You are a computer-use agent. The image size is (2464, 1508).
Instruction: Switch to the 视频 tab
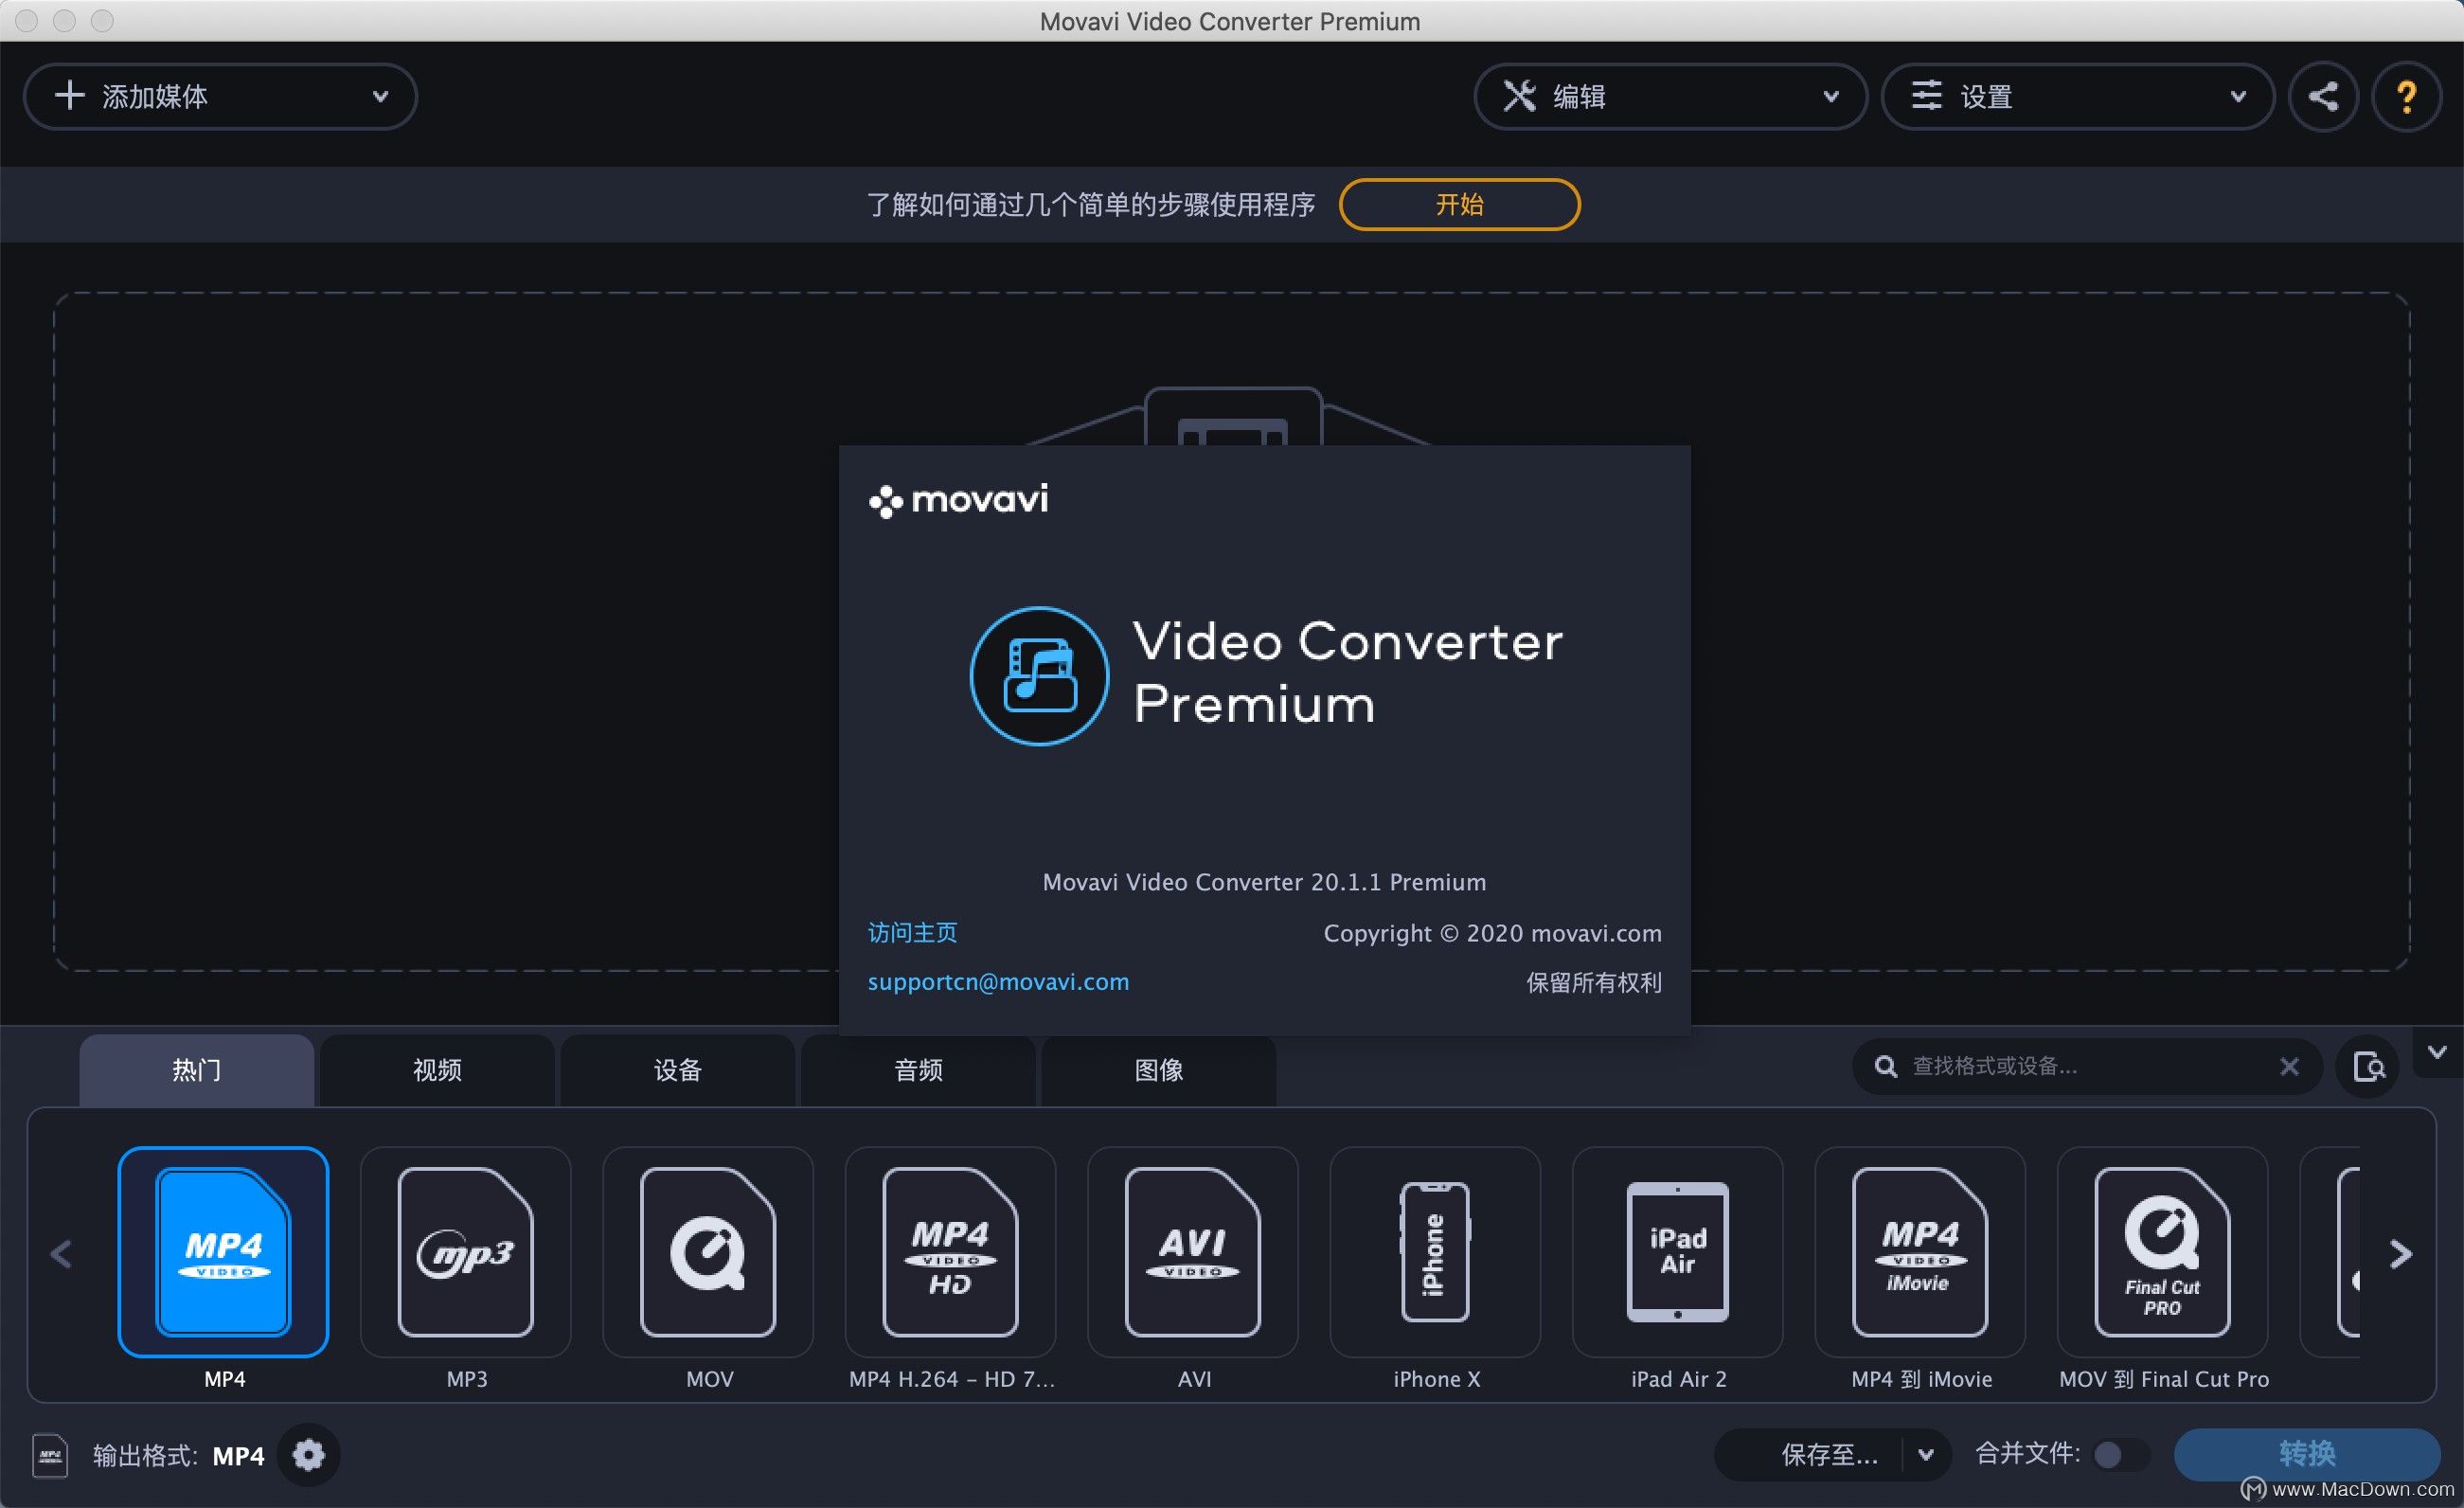coord(437,1070)
